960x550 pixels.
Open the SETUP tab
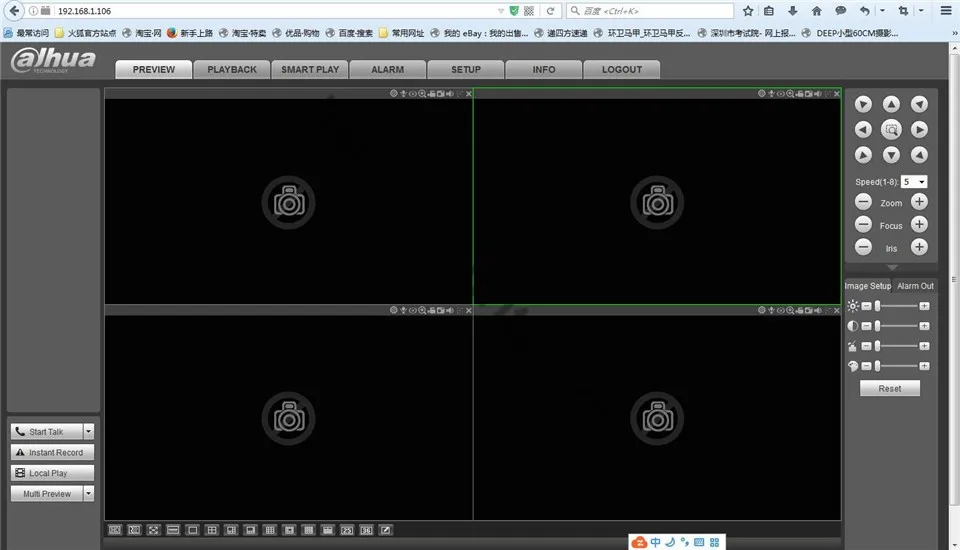[x=466, y=70]
